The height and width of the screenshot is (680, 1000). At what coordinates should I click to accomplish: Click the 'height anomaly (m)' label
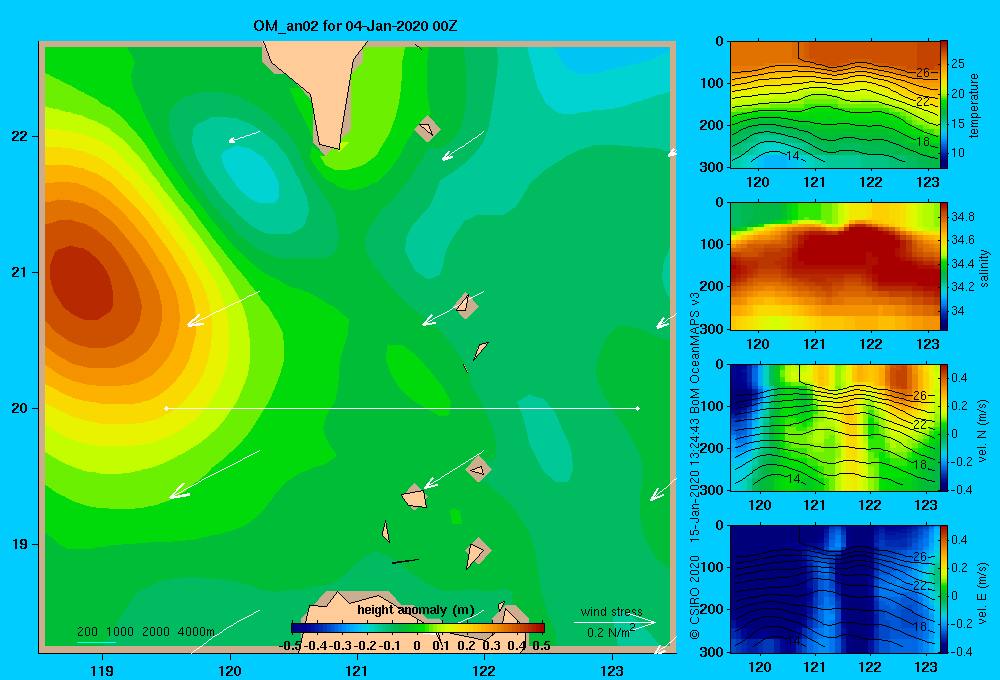pos(416,610)
